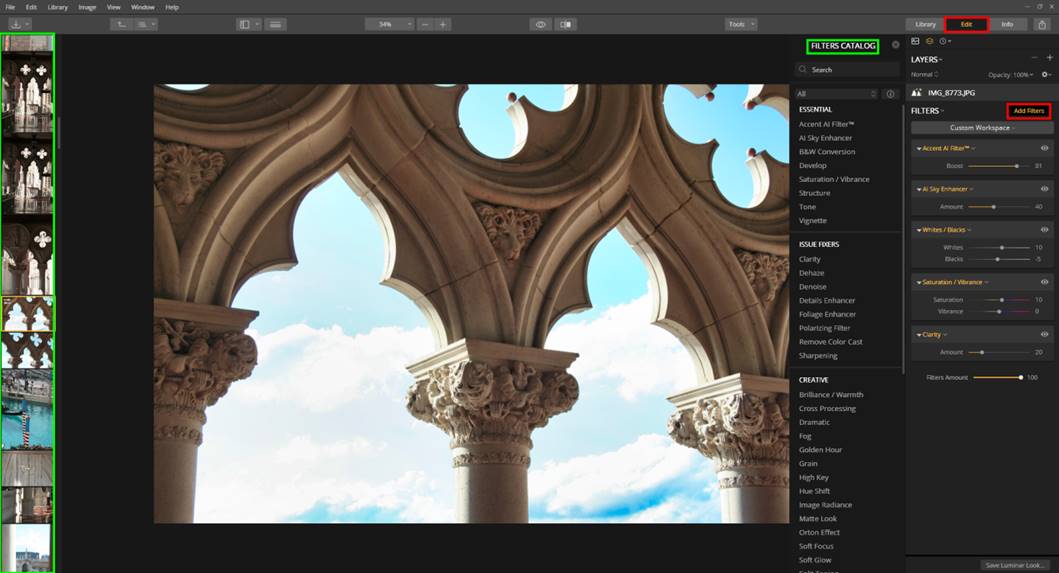Click the single image view layout icon
This screenshot has height=573, width=1059.
(244, 24)
